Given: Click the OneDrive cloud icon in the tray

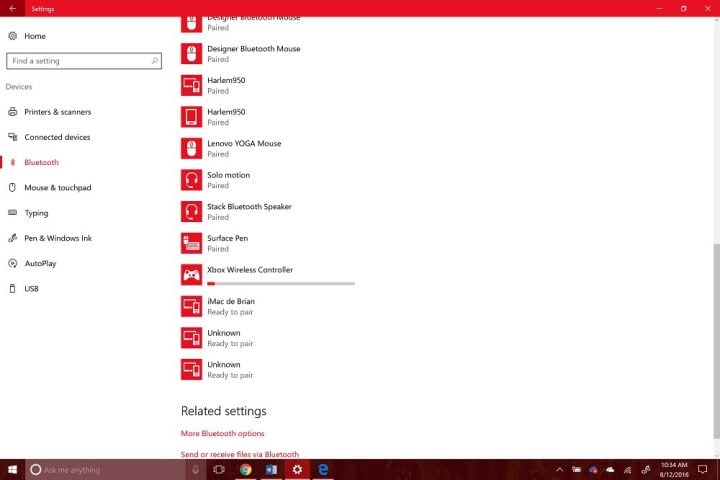Looking at the screenshot, I should point(610,469).
